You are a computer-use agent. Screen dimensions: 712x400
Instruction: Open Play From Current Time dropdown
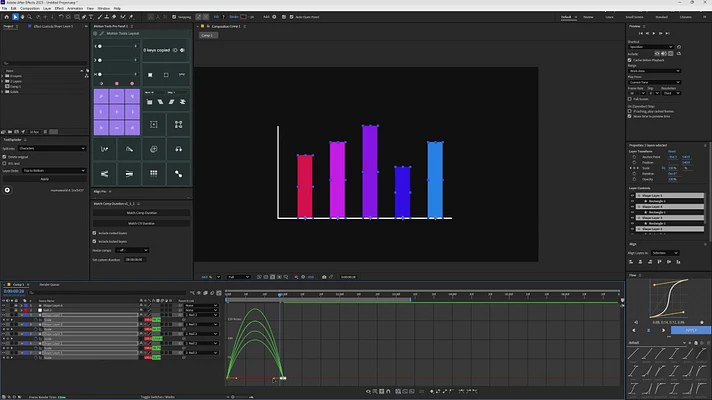(654, 82)
